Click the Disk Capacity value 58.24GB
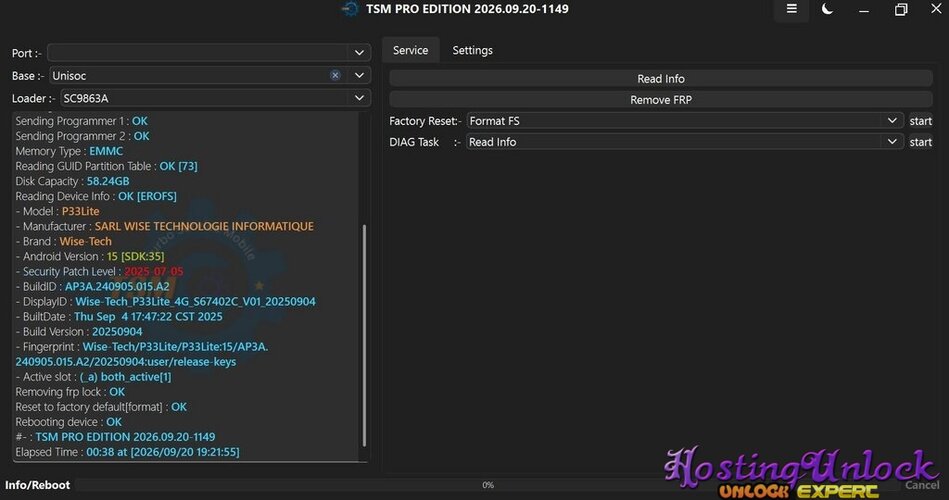Image resolution: width=949 pixels, height=500 pixels. (x=108, y=181)
